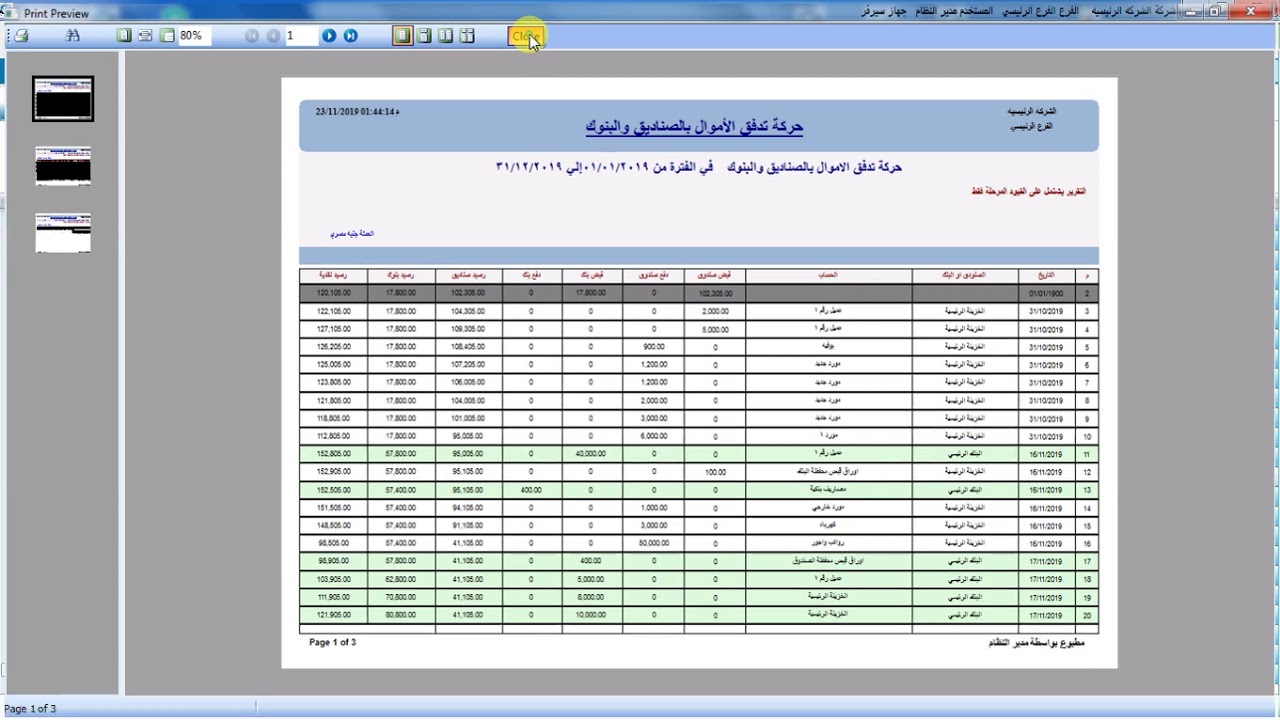Click the timestamp 23/11/2019 01:44:14
Screen dimensions: 1280x720
pos(357,112)
